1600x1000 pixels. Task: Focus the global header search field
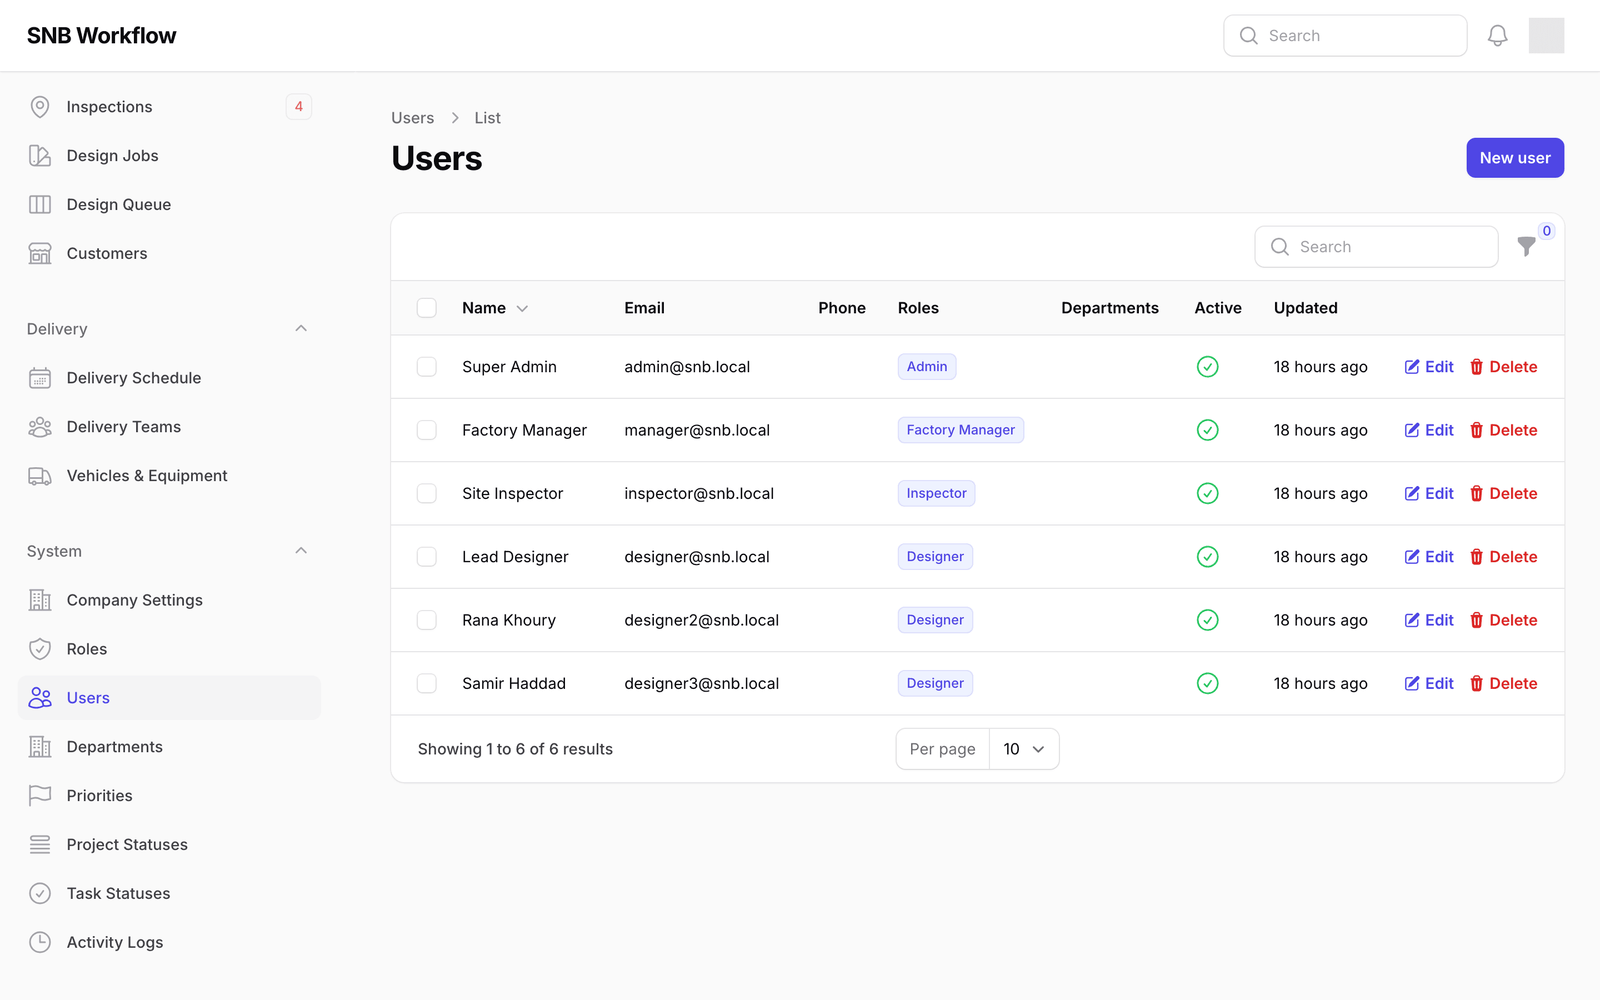click(1345, 36)
